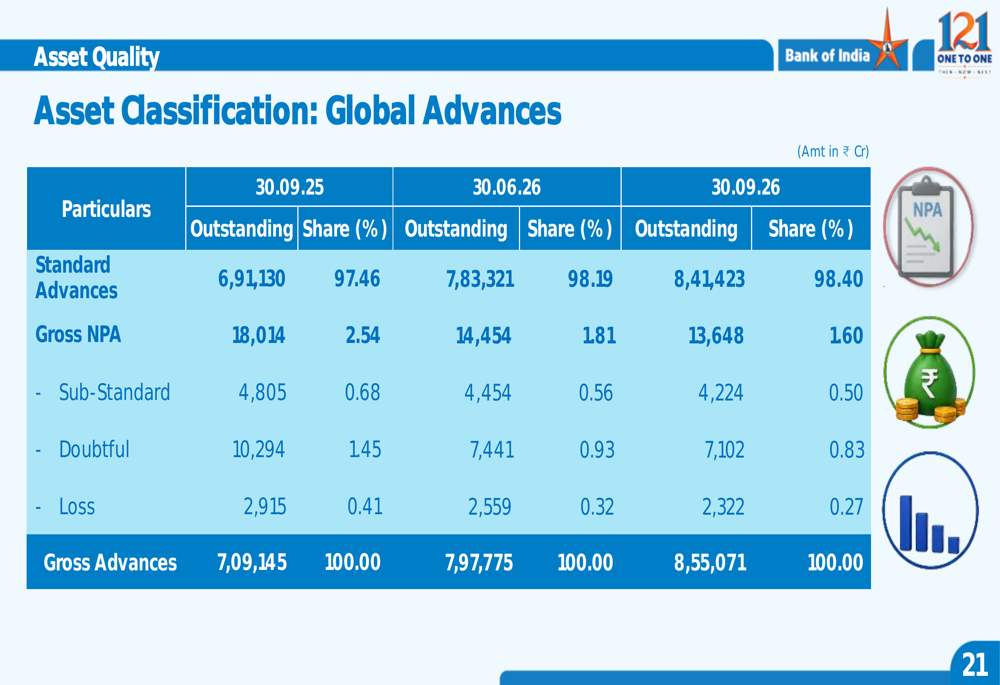The image size is (1000, 685).
Task: Click the Bank of India star logo
Action: click(888, 42)
